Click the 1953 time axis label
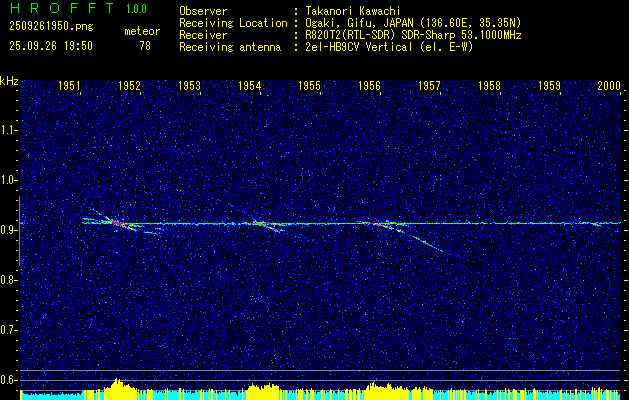This screenshot has height=400, width=629. tap(189, 85)
